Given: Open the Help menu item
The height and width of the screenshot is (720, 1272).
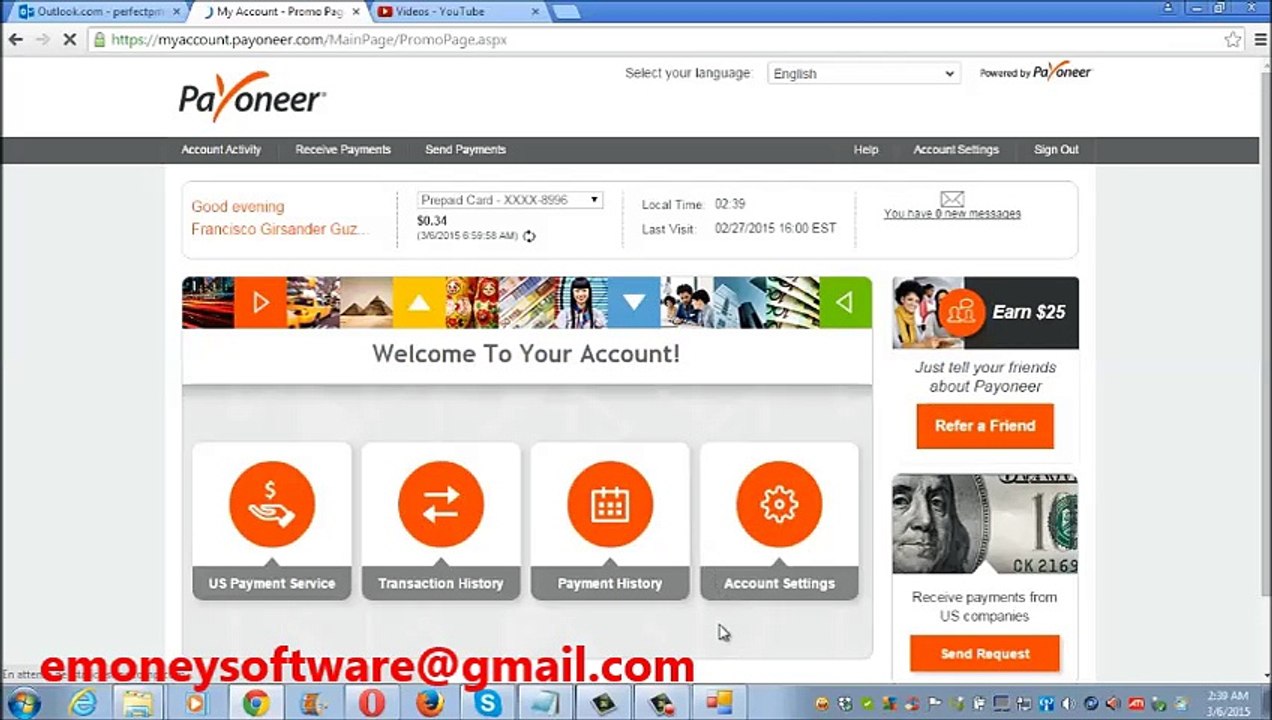Looking at the screenshot, I should click(866, 149).
